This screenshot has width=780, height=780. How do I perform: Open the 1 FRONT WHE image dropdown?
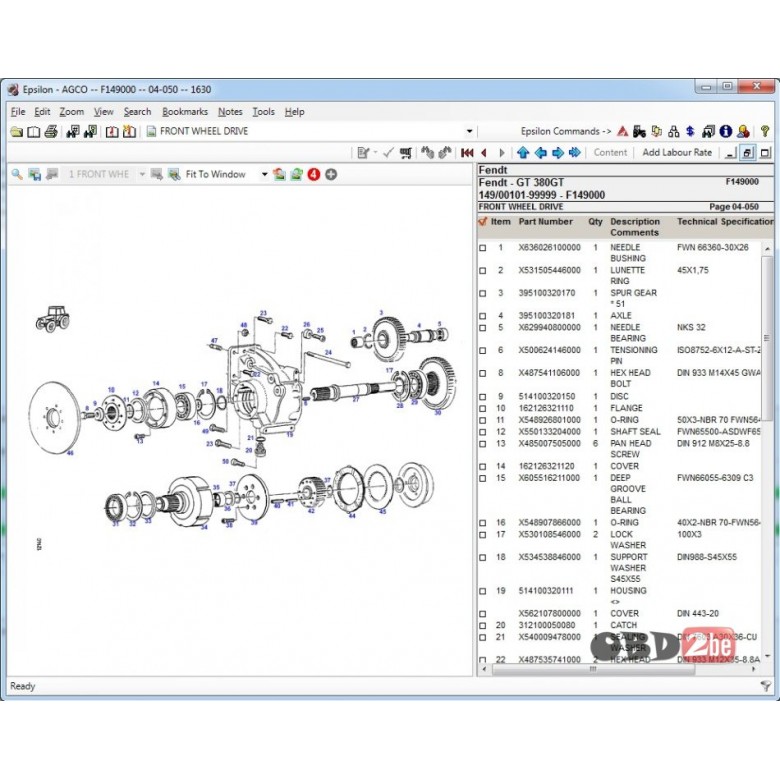click(142, 174)
